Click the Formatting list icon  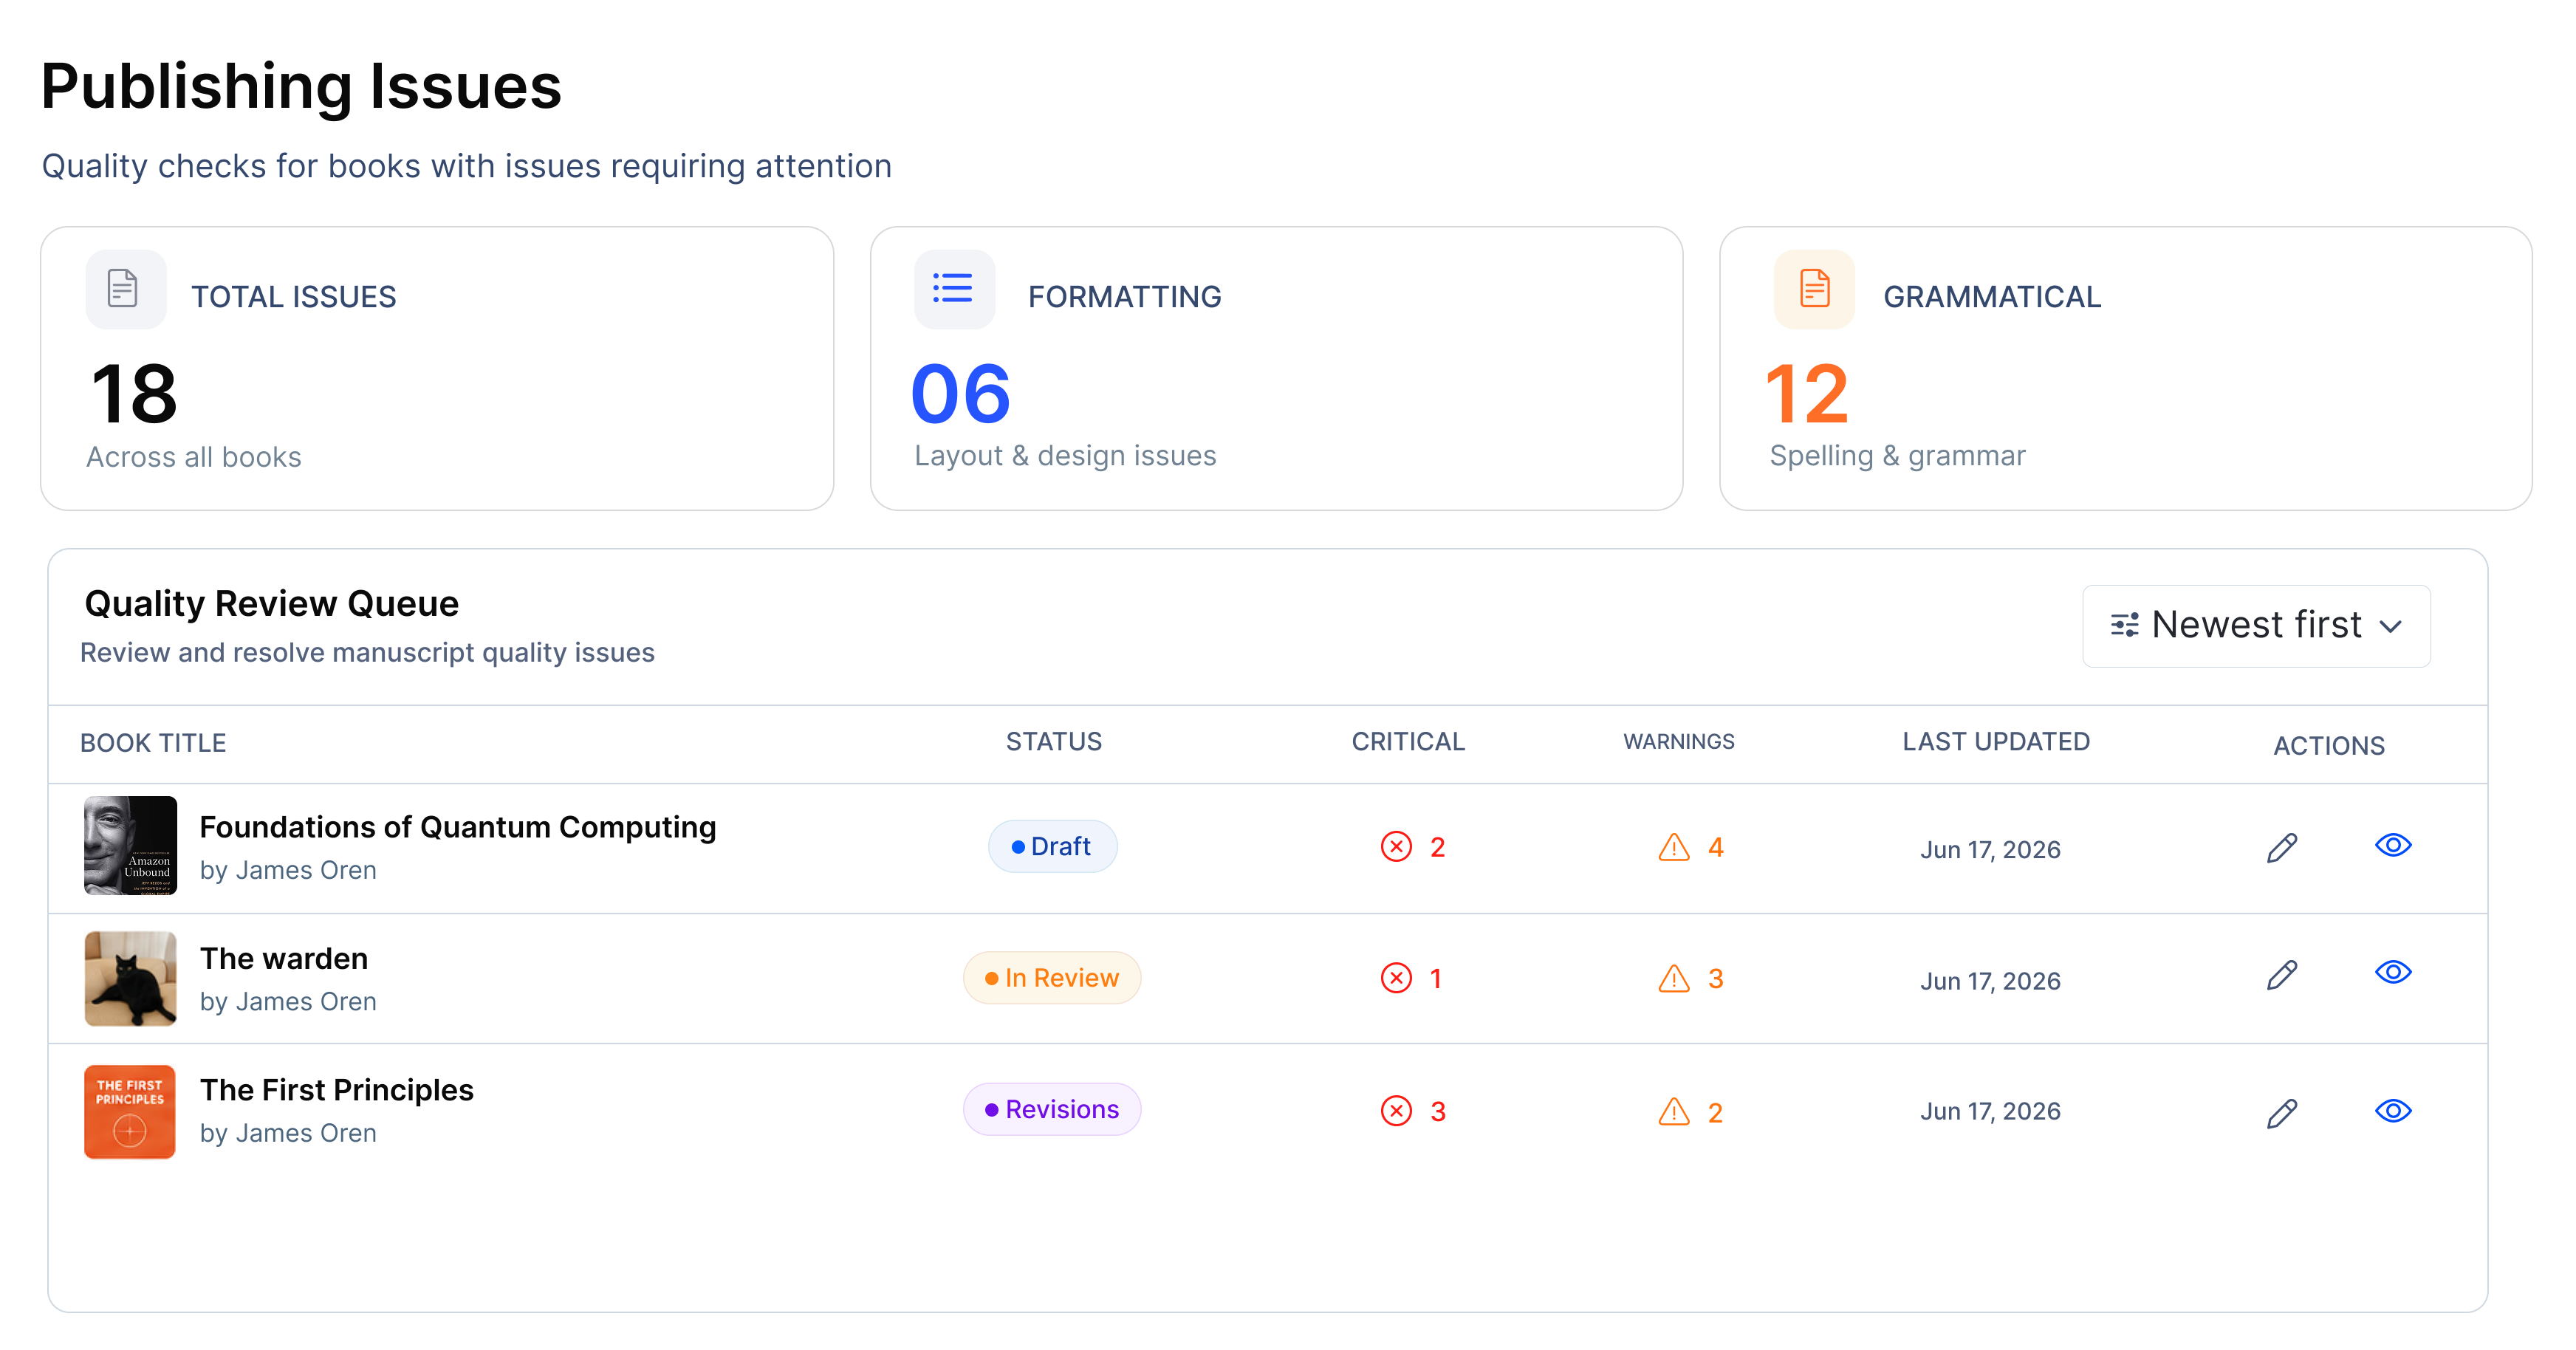pyautogui.click(x=953, y=288)
